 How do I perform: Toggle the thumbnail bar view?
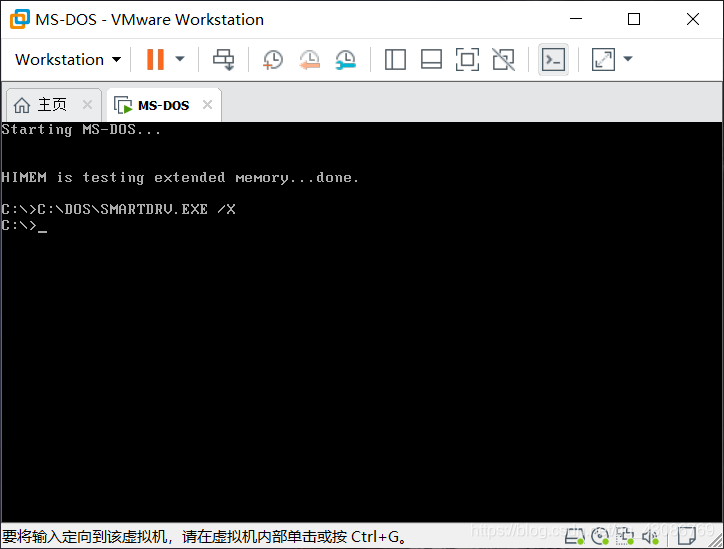tap(431, 60)
